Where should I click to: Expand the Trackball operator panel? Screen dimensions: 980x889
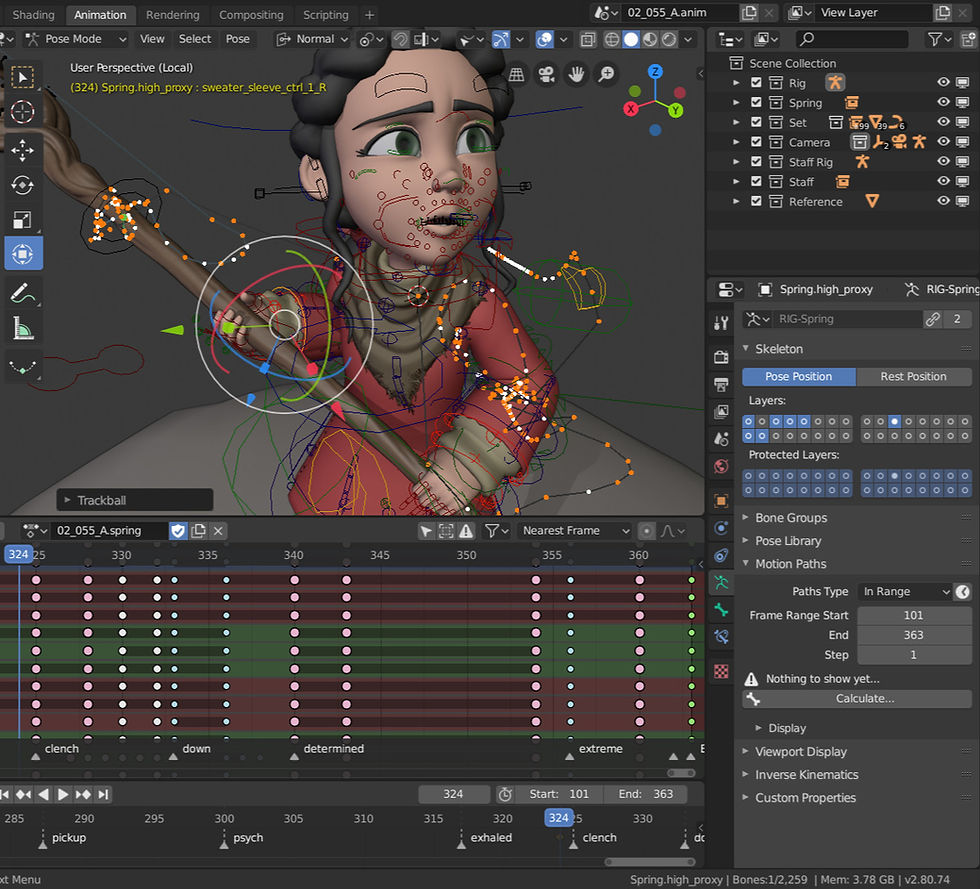[136, 500]
